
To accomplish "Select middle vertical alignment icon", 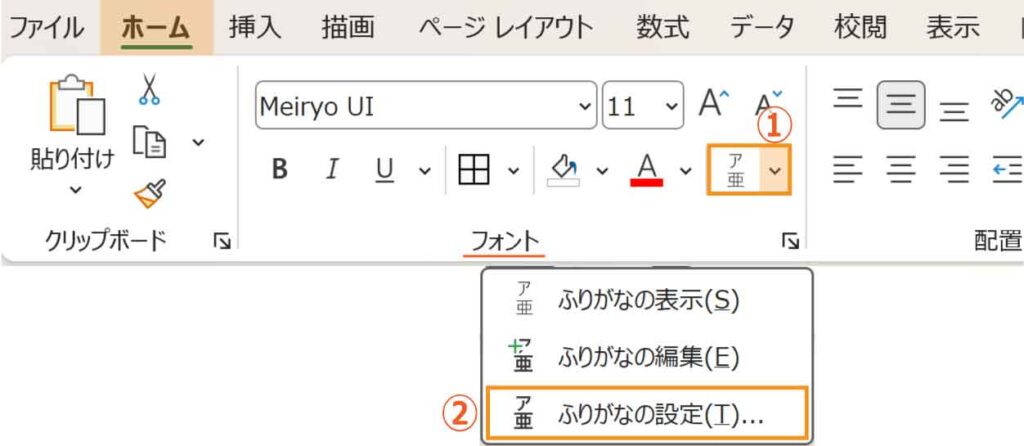I will pyautogui.click(x=901, y=104).
